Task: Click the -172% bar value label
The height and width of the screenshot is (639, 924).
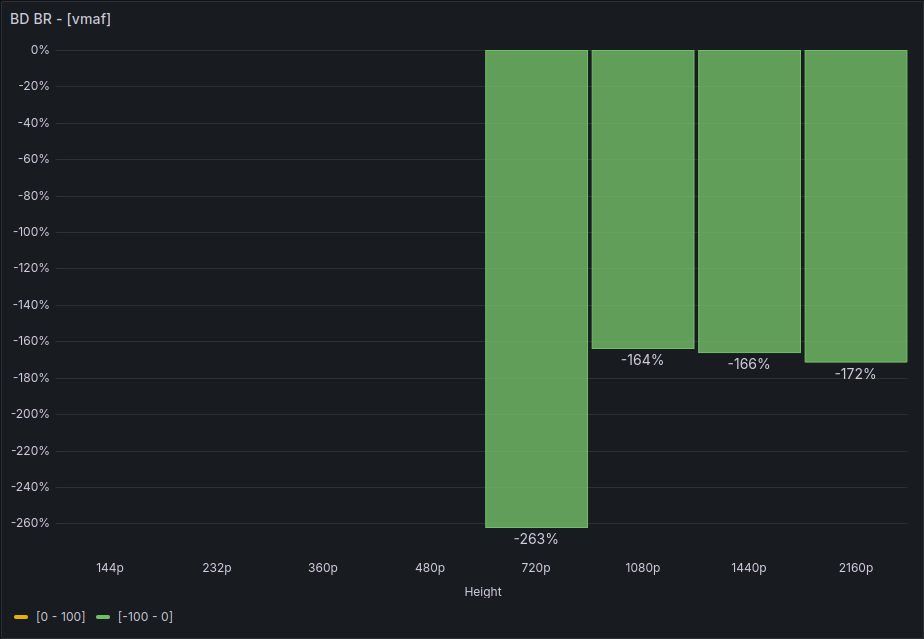Action: click(x=855, y=374)
